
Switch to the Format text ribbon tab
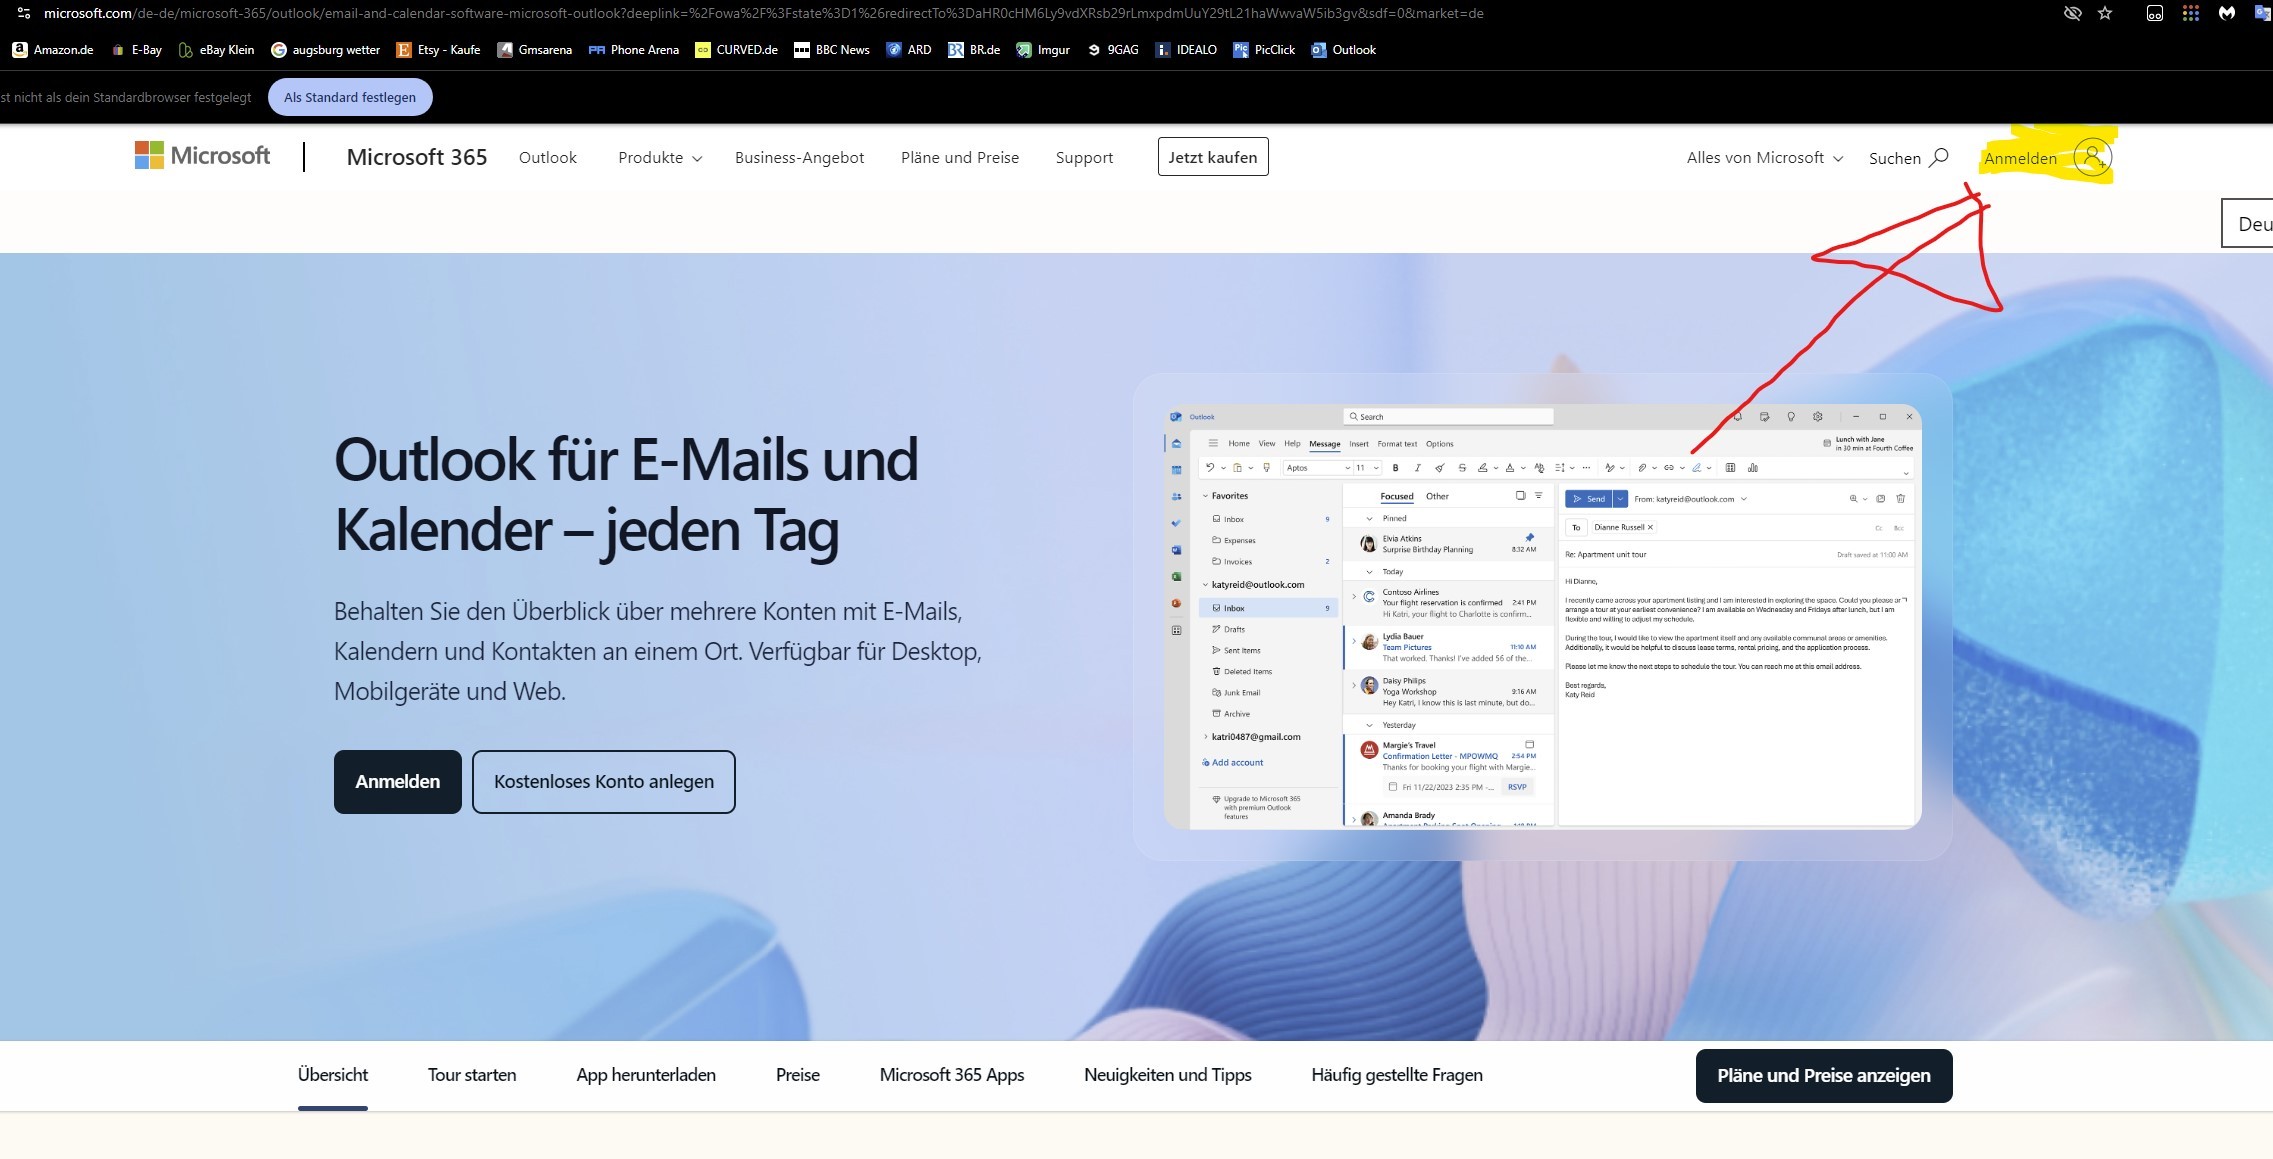[1397, 443]
